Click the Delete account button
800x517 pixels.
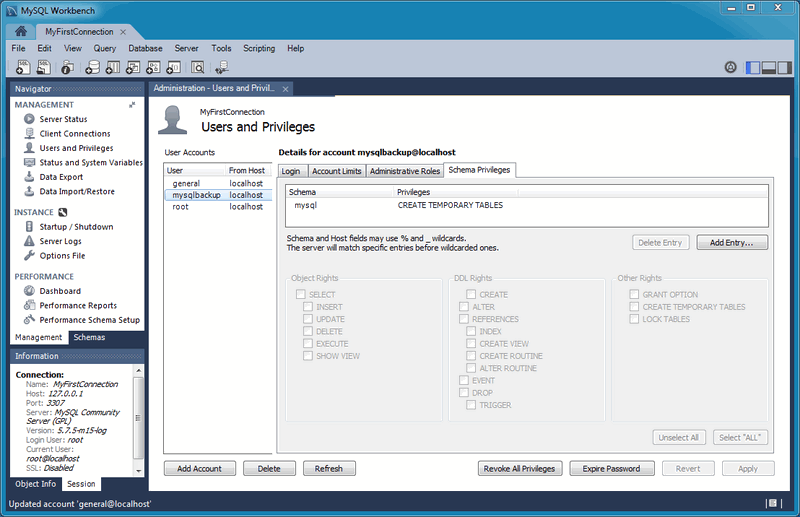(x=269, y=469)
